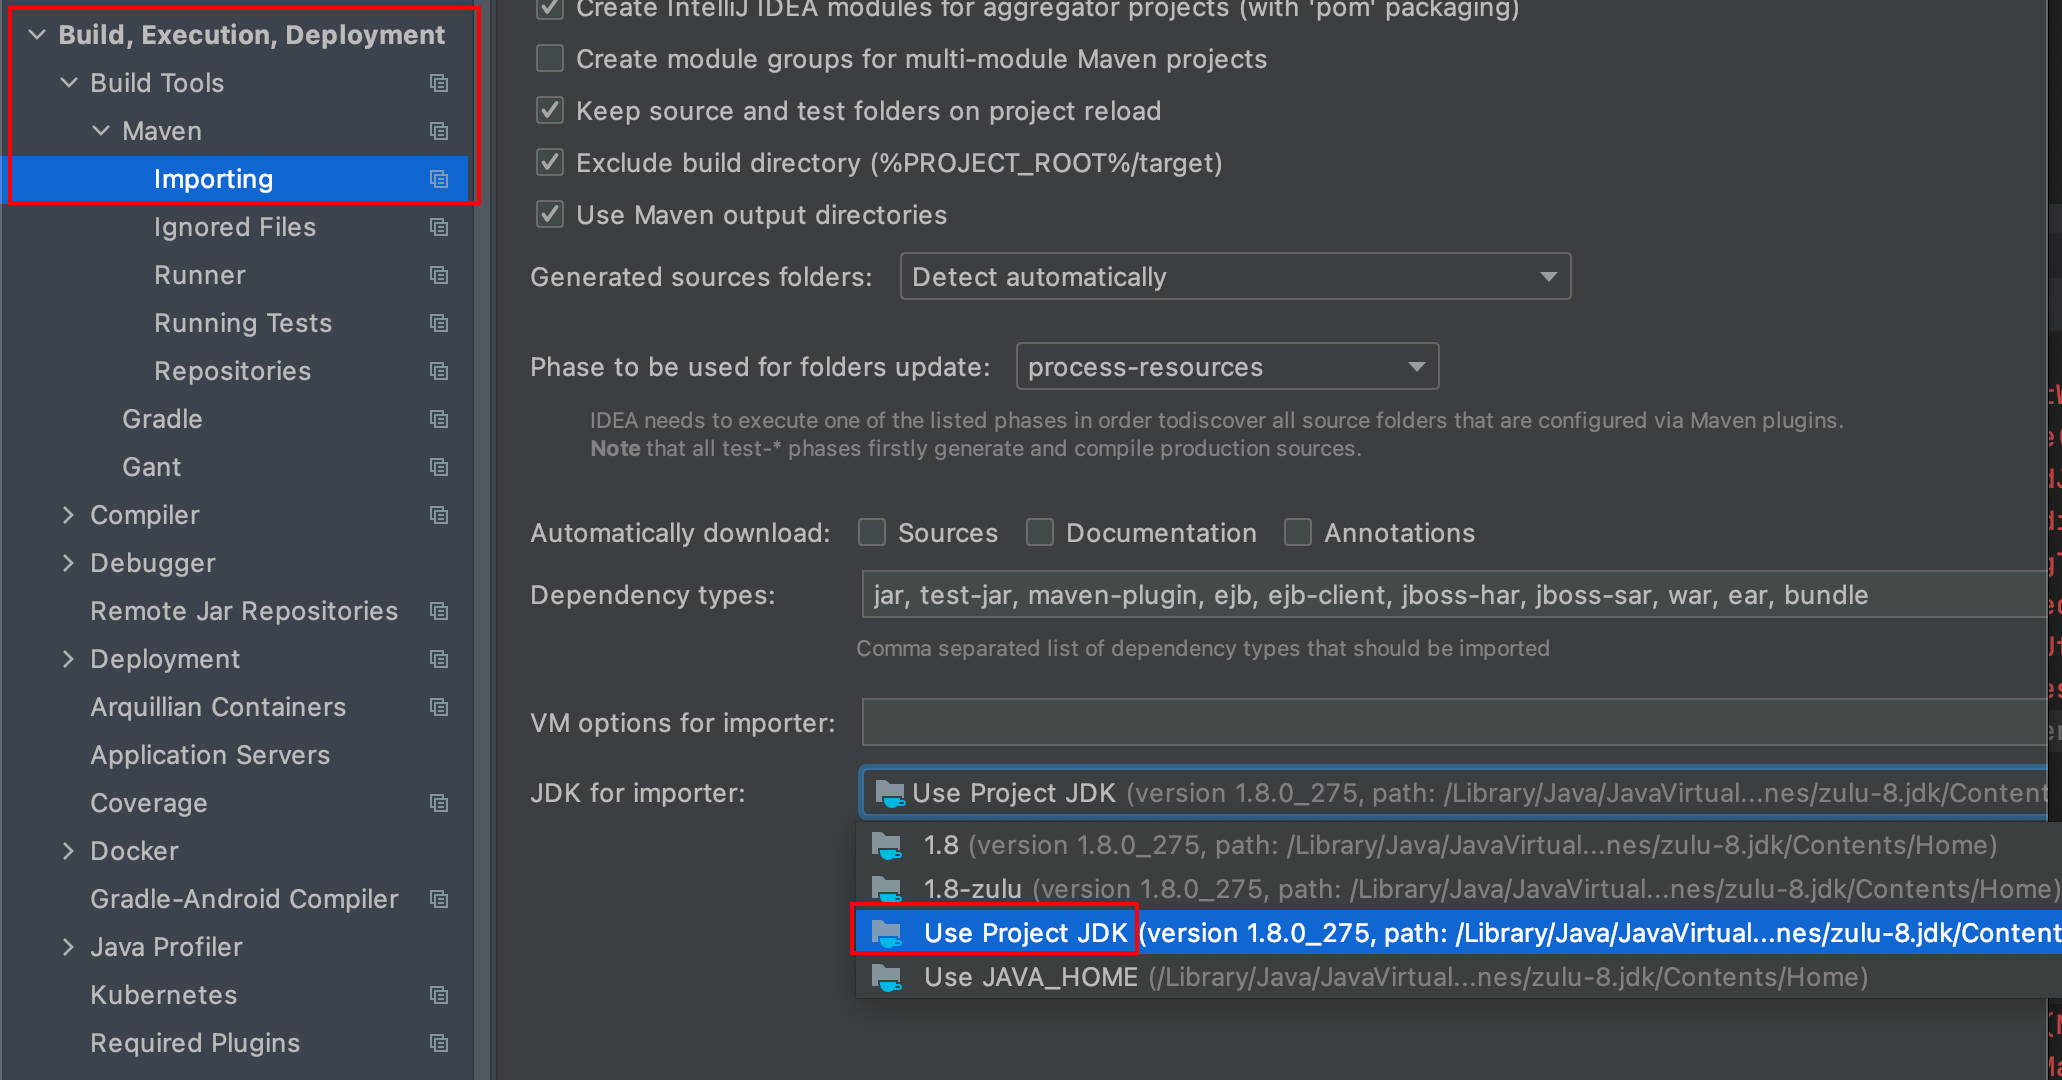Check the Sources automatic download box

(x=872, y=533)
